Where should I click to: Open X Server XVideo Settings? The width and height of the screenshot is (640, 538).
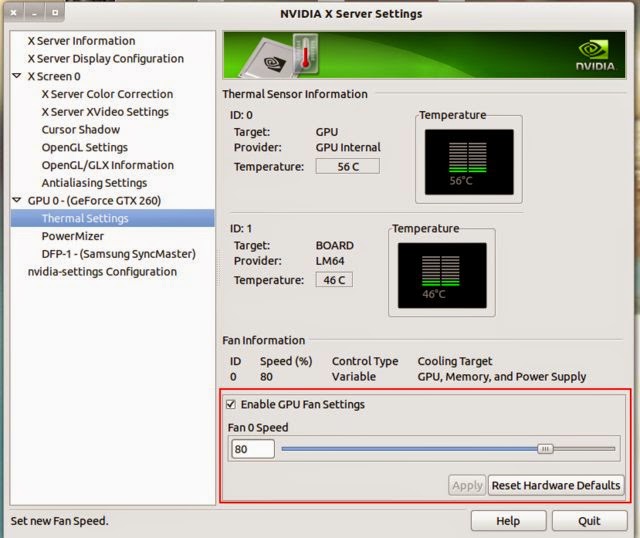[105, 112]
